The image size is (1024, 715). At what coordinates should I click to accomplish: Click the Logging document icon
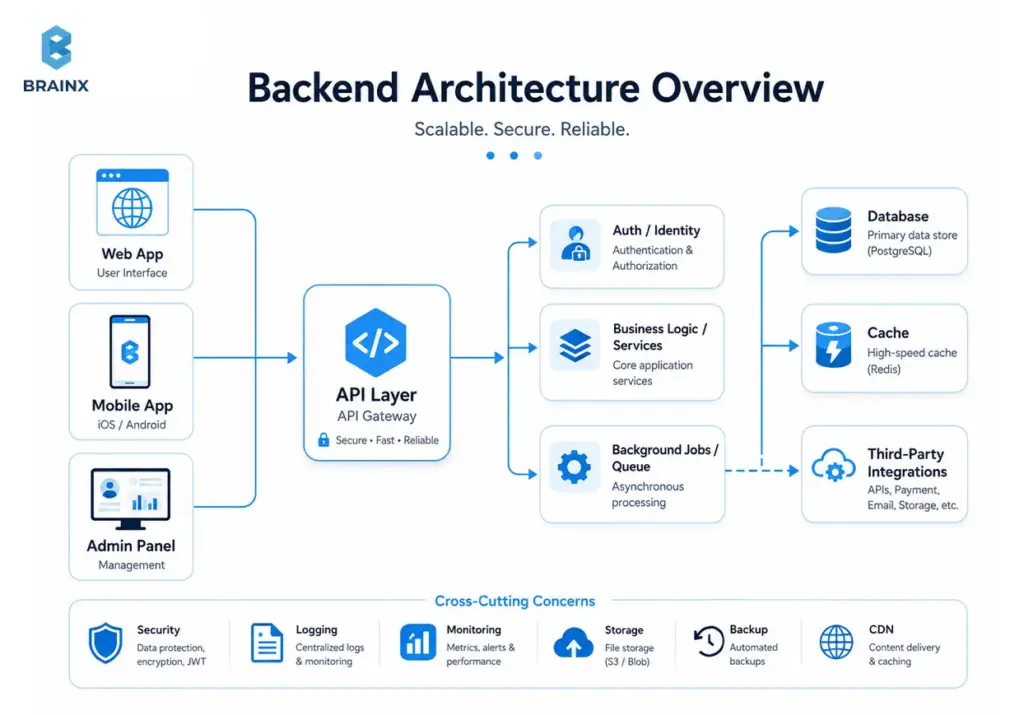click(267, 643)
